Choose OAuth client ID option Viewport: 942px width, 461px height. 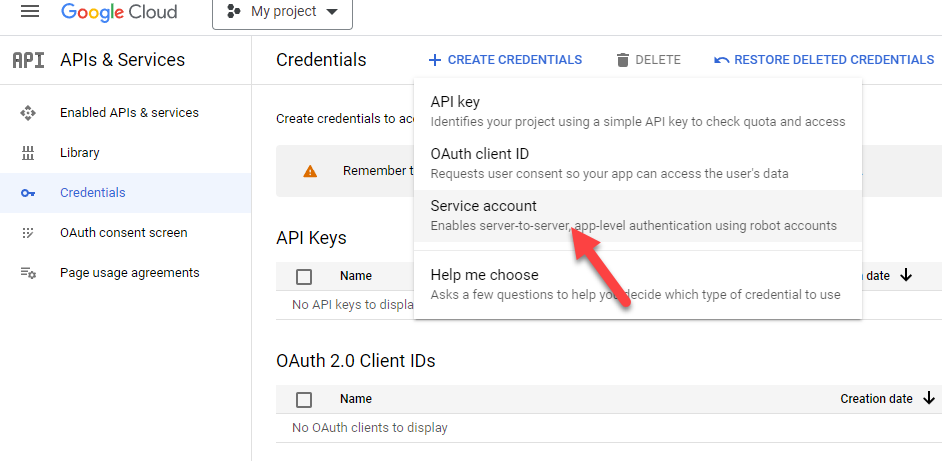pyautogui.click(x=637, y=163)
